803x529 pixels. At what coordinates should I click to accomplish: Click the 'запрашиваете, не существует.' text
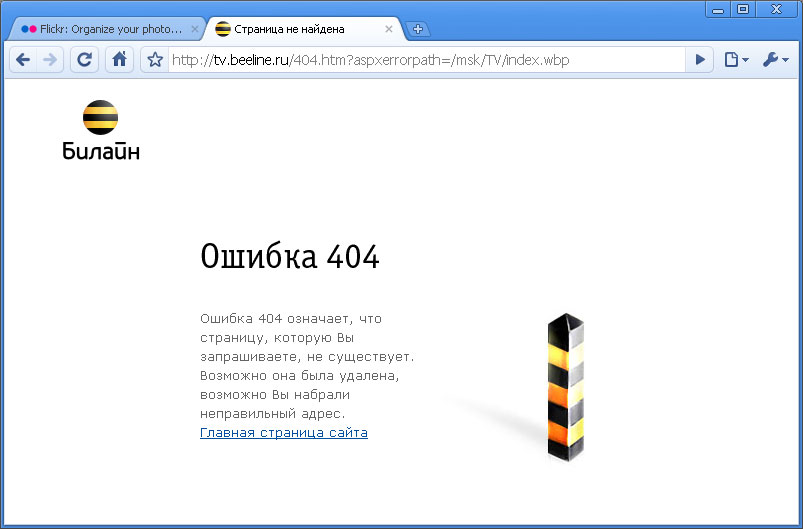307,356
